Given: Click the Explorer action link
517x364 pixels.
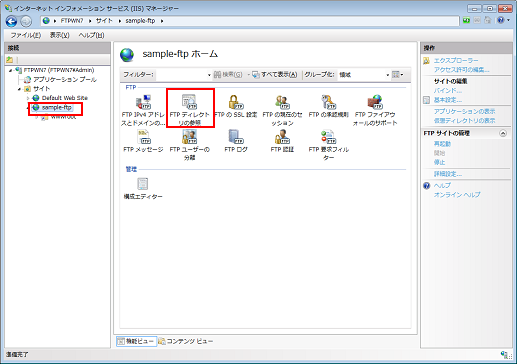Looking at the screenshot, I should coord(456,60).
